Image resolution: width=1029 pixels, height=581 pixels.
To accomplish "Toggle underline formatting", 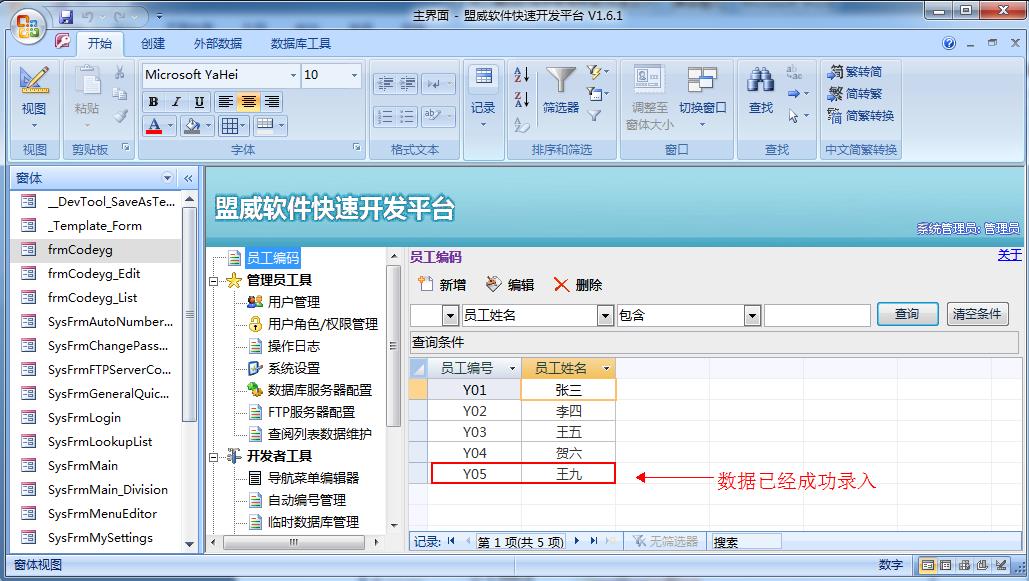I will [x=199, y=102].
